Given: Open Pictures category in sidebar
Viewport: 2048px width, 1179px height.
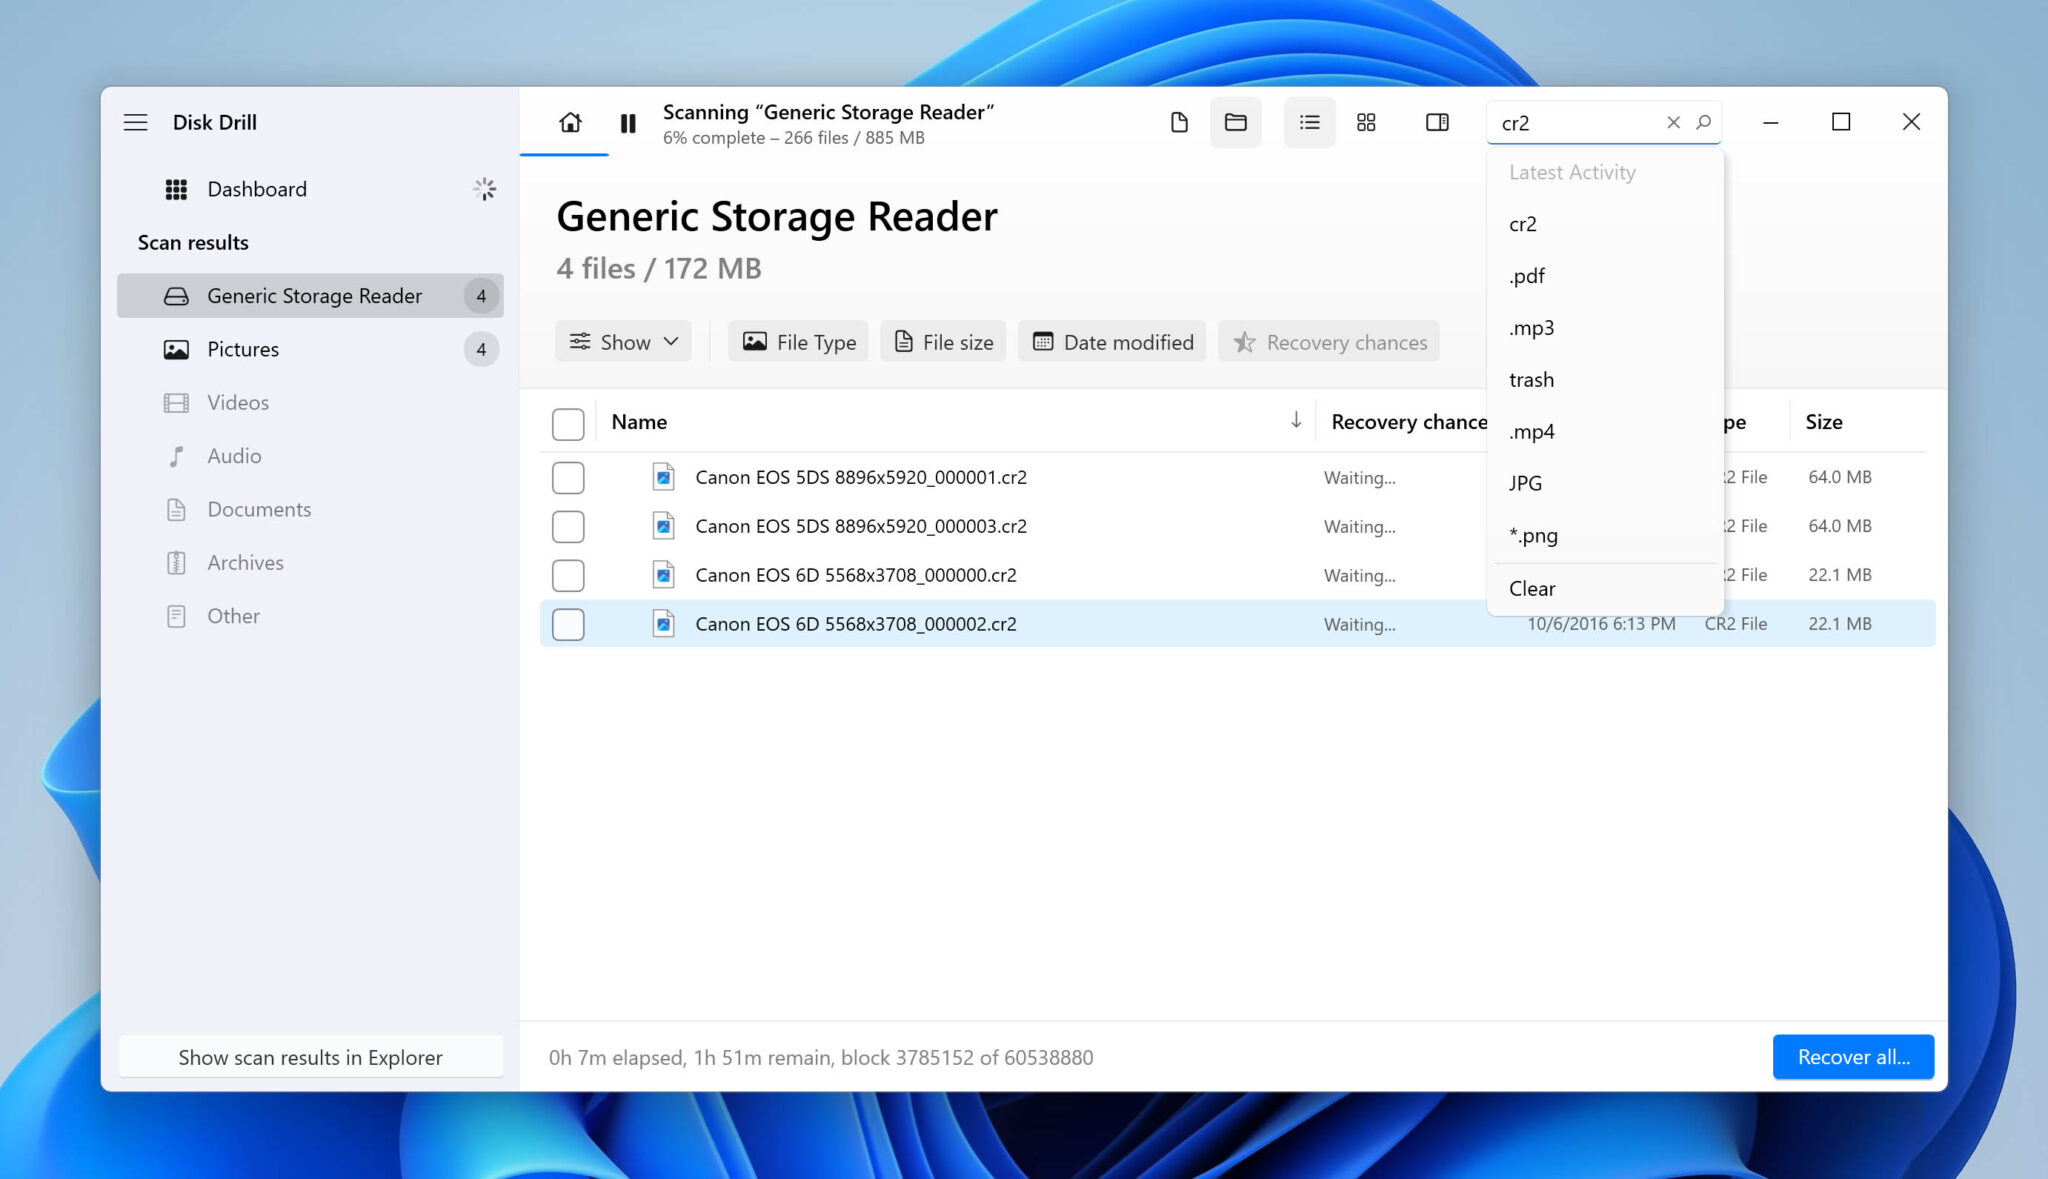Looking at the screenshot, I should [x=243, y=349].
